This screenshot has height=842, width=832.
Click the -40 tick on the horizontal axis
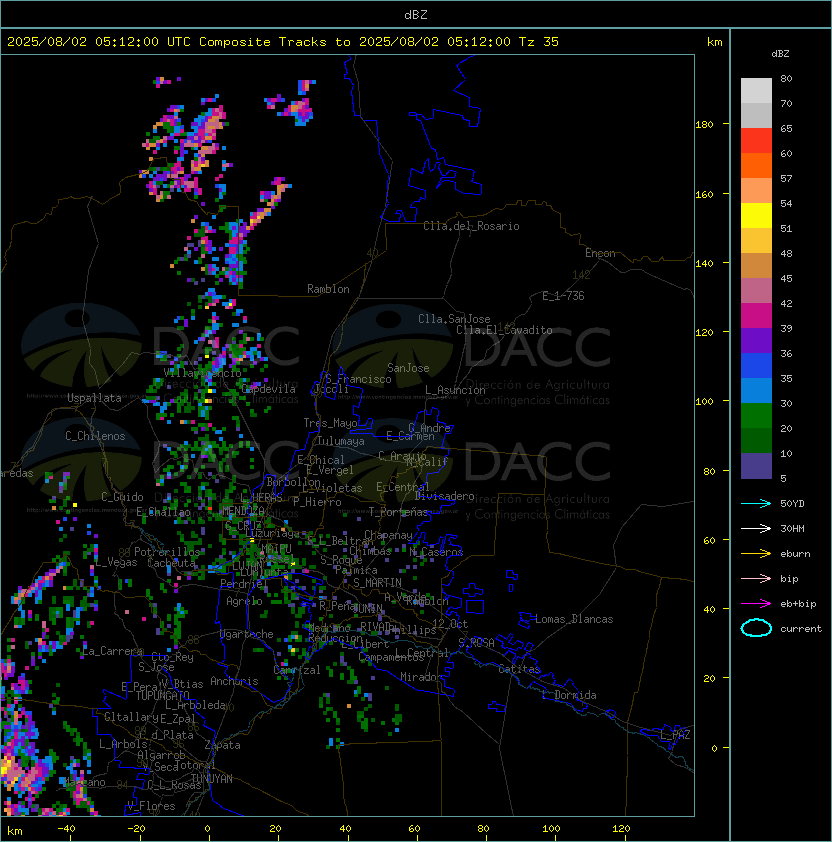[x=67, y=829]
